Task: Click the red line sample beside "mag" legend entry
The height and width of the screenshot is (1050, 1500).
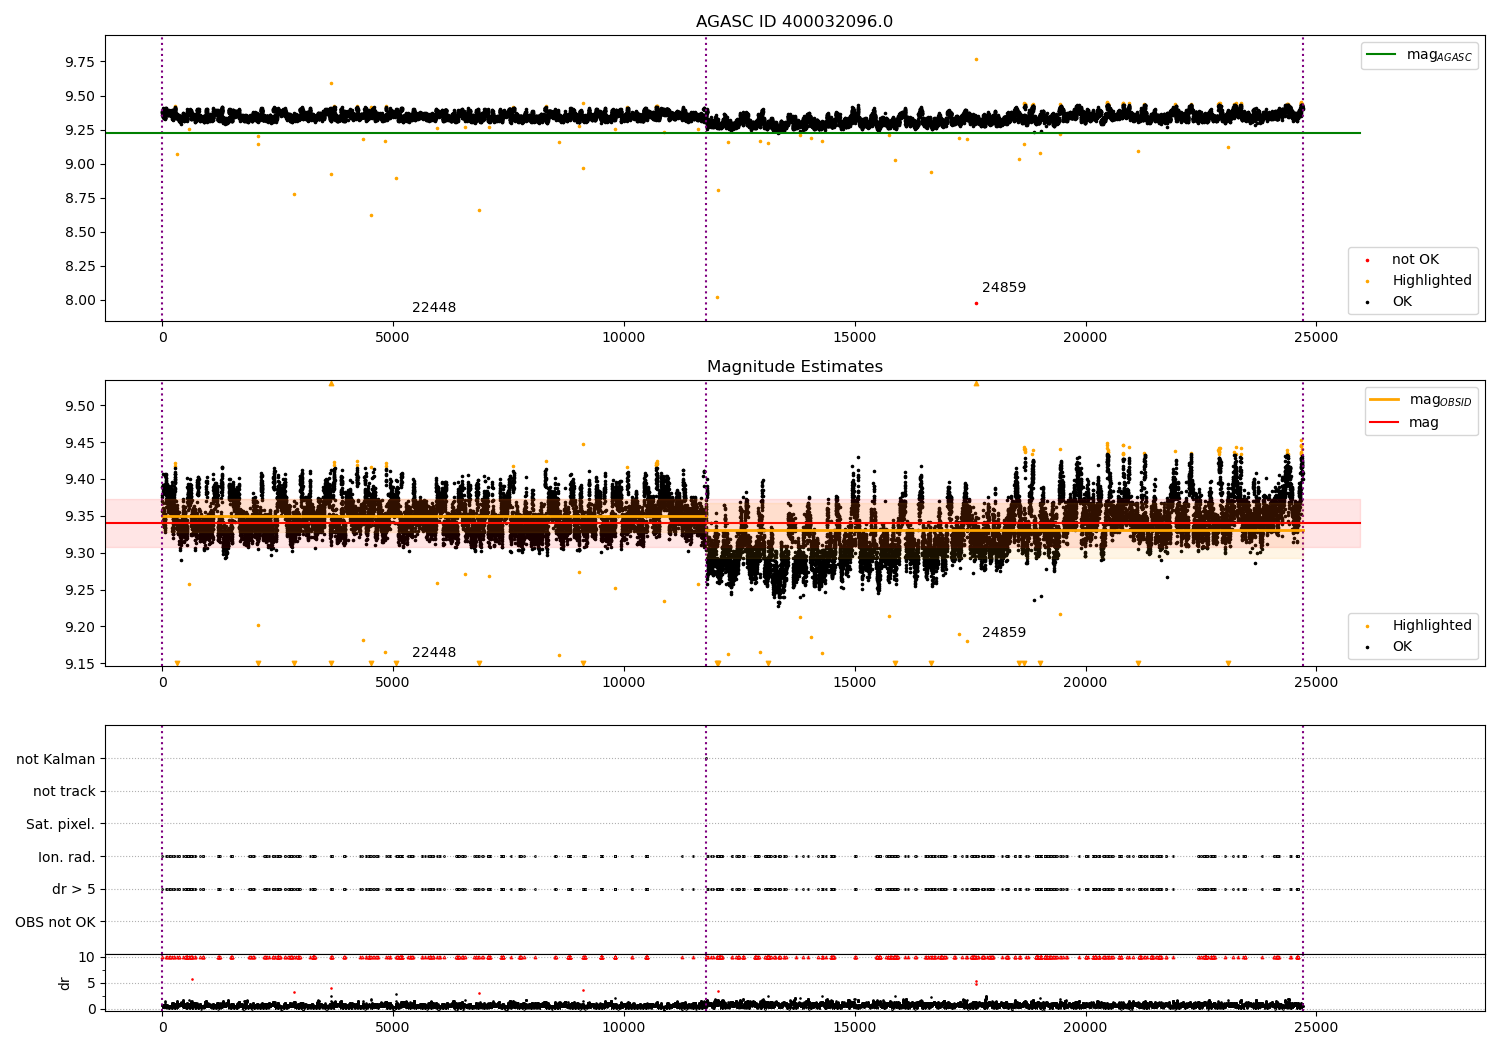Action: click(1385, 422)
